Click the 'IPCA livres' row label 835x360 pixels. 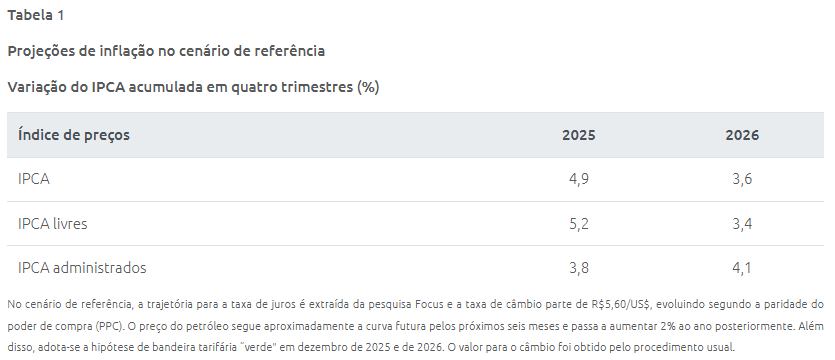coord(53,224)
